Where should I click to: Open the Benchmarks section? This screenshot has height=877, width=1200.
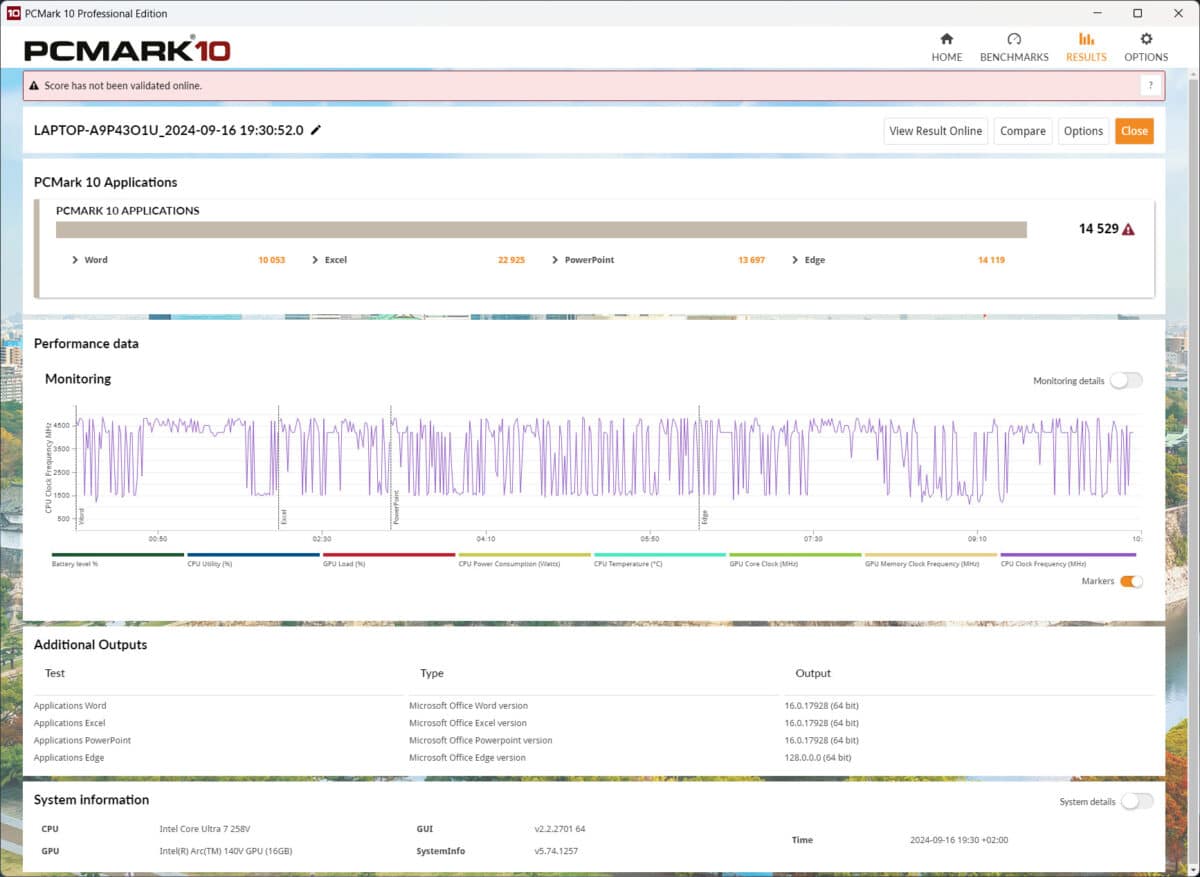pos(1014,47)
